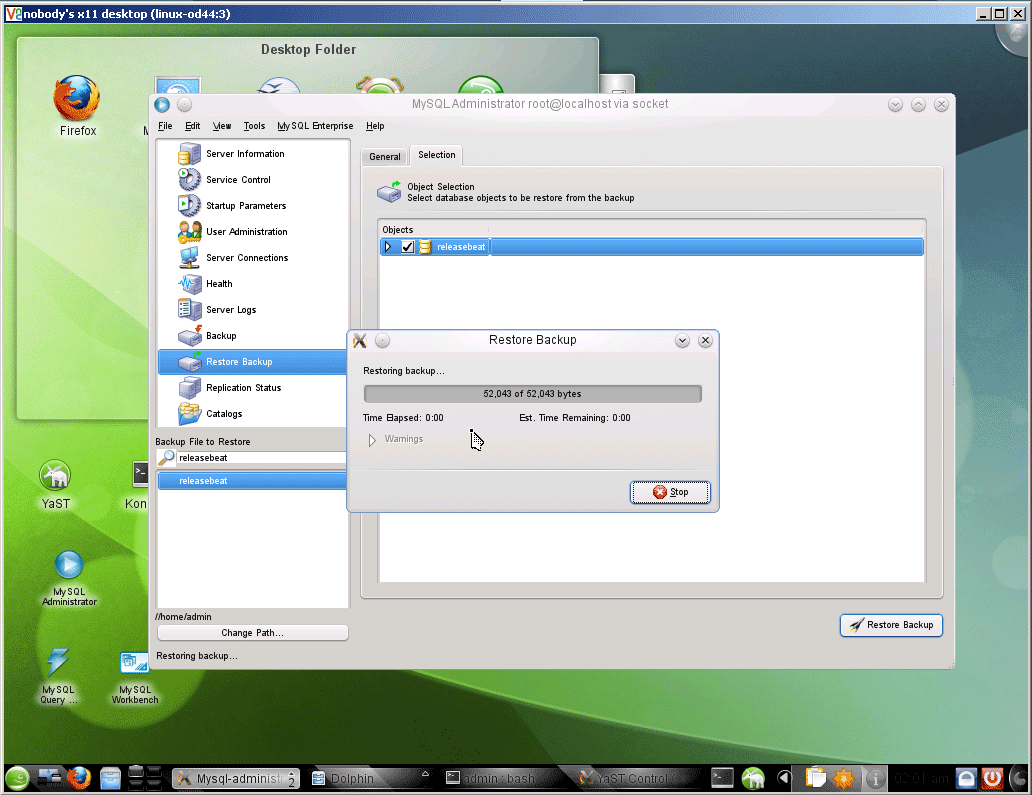Open the MySQL Enterprise menu
Viewport: 1032px width, 795px height.
[315, 126]
